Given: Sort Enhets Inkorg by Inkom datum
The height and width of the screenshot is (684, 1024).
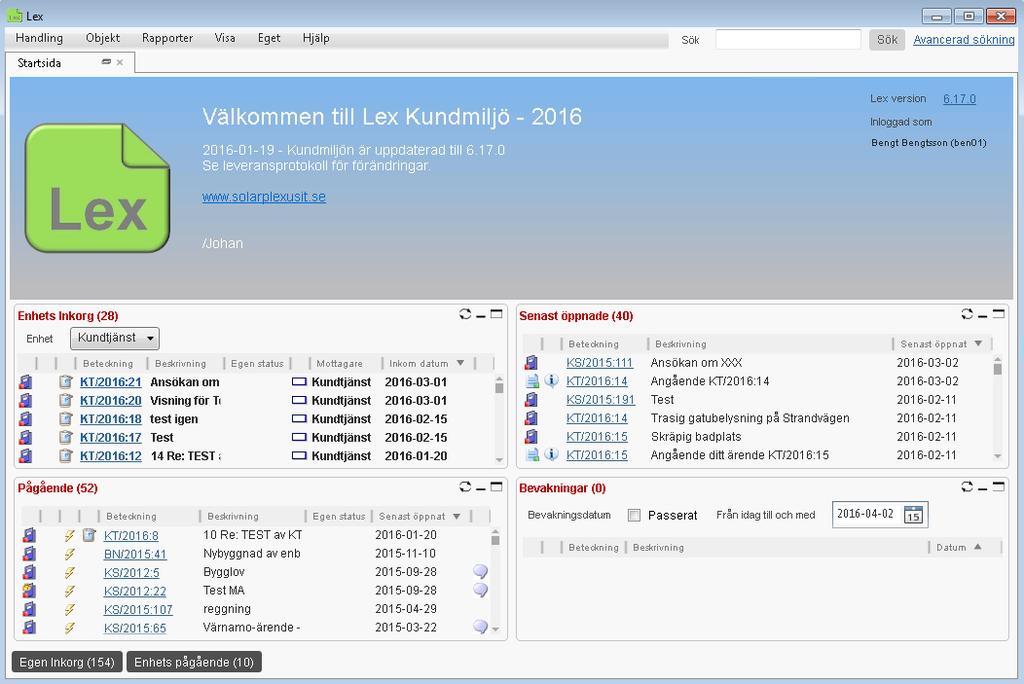Looking at the screenshot, I should click(x=426, y=363).
